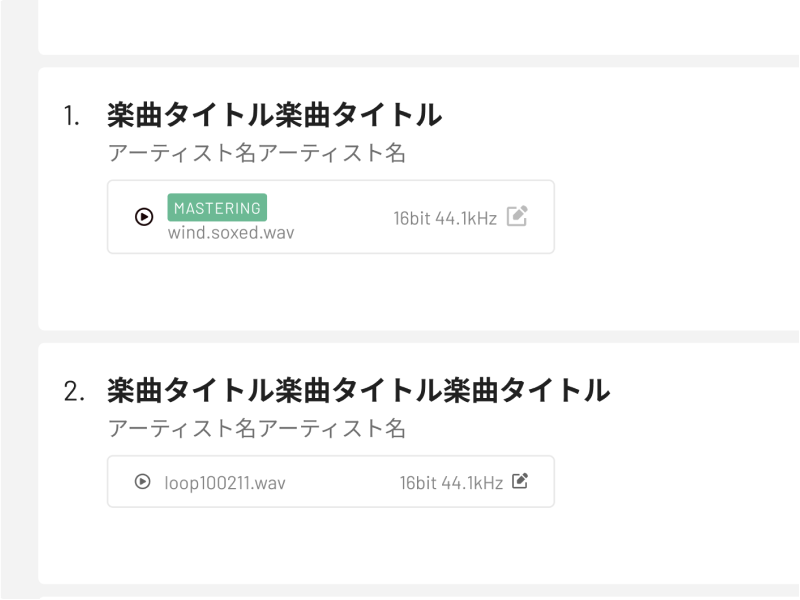Select track number 1 label

[x=71, y=117]
